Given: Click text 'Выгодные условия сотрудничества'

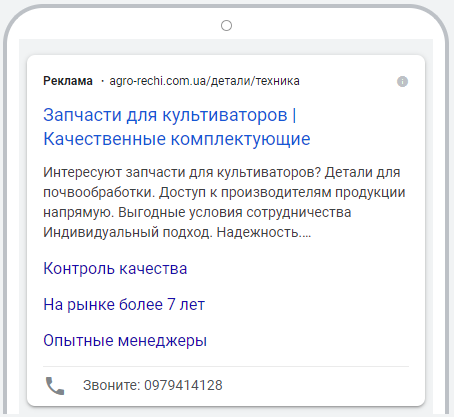Looking at the screenshot, I should click(x=235, y=212).
